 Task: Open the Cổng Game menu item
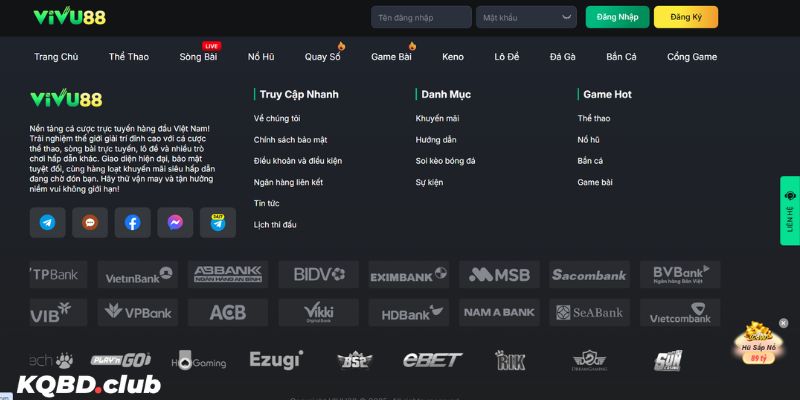(x=691, y=57)
